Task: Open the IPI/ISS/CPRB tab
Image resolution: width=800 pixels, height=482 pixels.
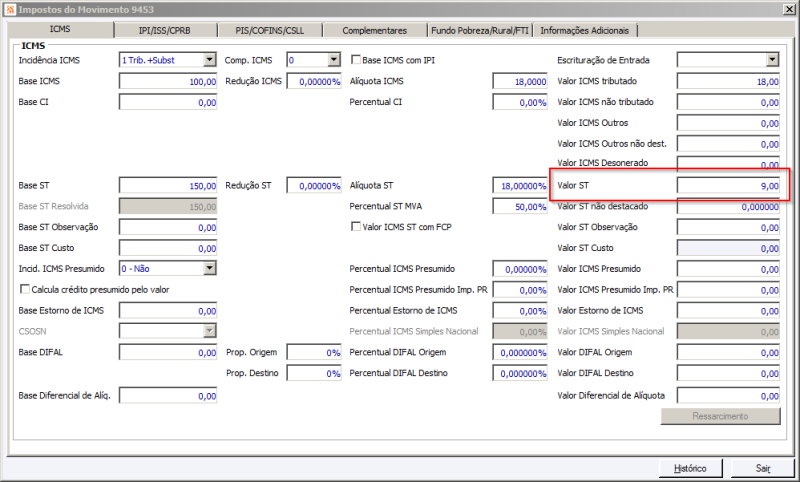Action: 165,31
